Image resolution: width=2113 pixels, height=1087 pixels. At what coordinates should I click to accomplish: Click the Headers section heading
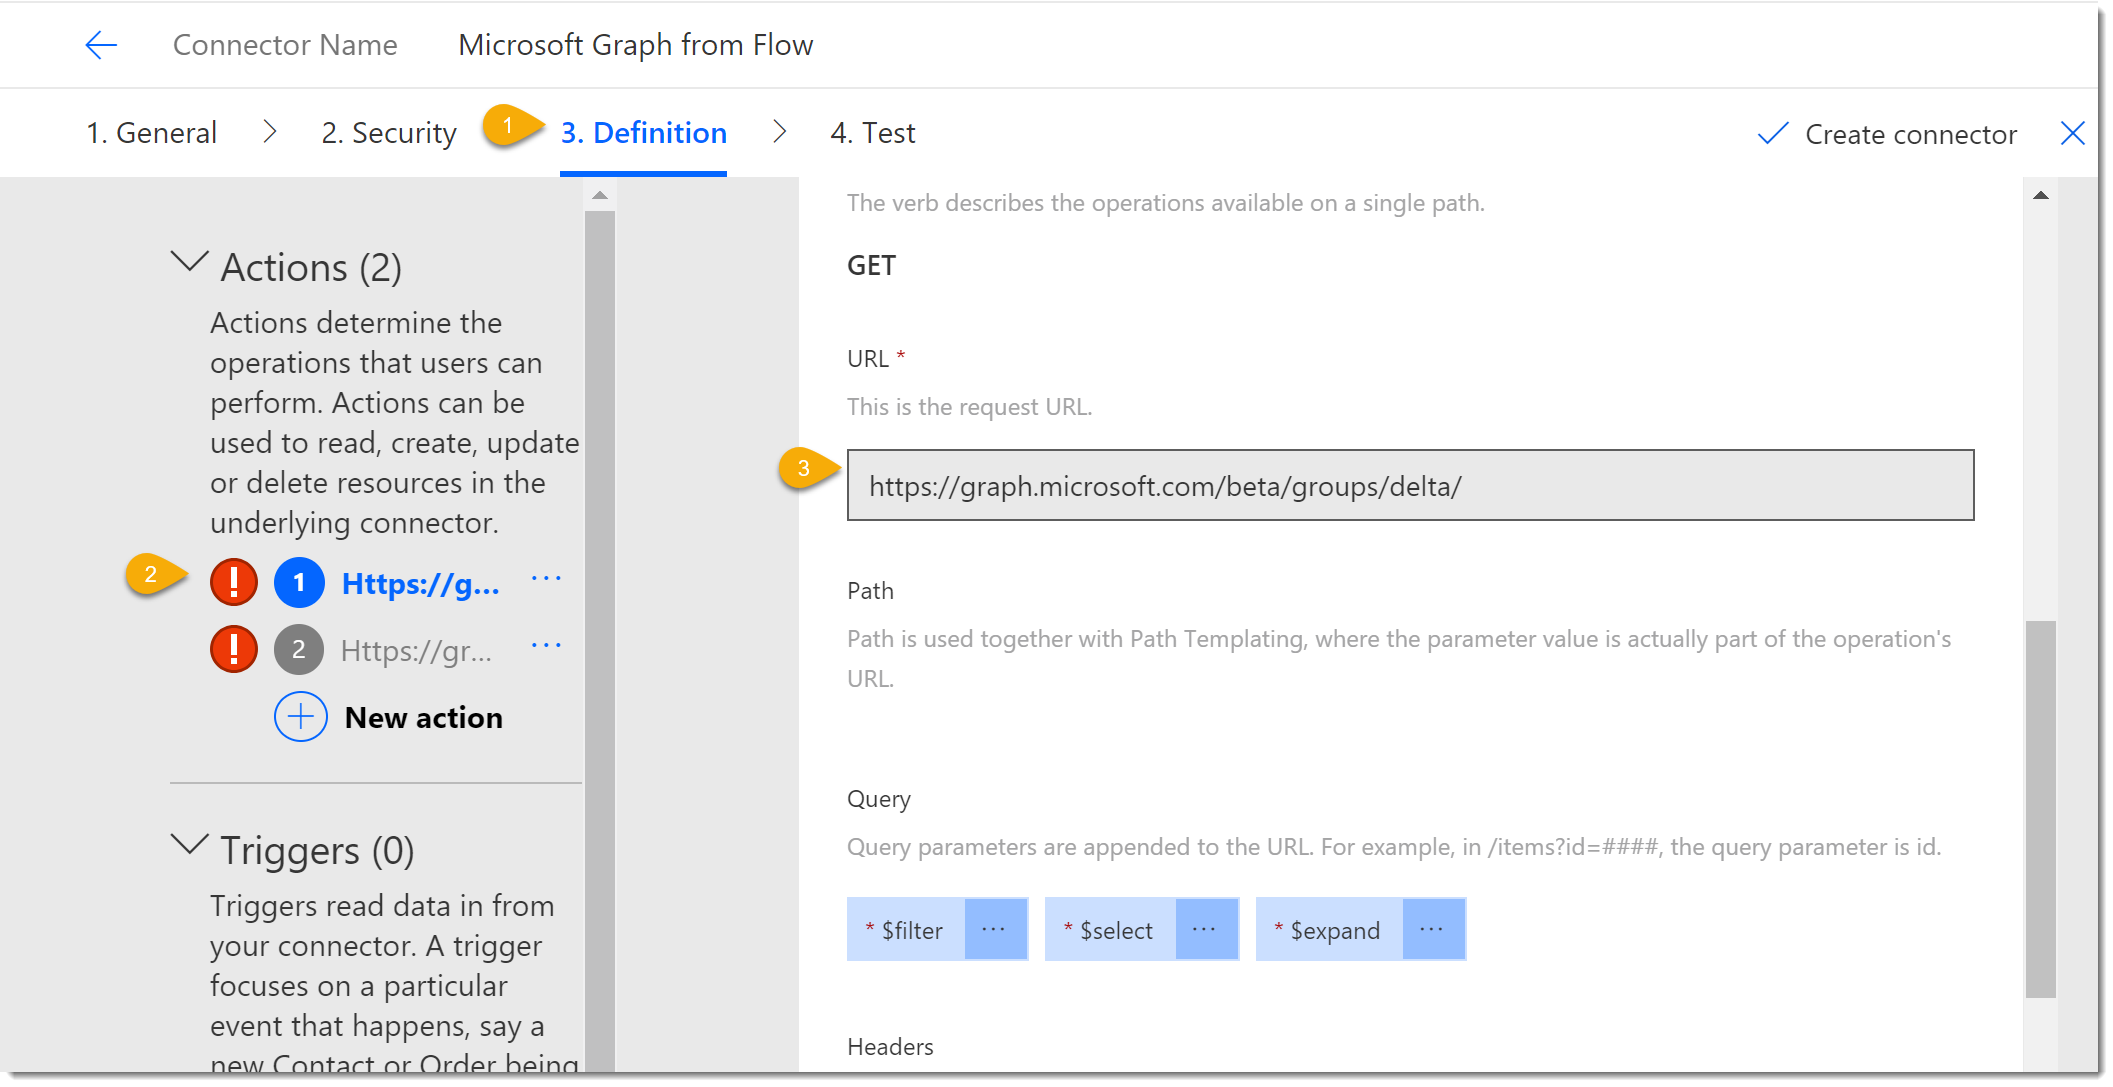pyautogui.click(x=890, y=1047)
